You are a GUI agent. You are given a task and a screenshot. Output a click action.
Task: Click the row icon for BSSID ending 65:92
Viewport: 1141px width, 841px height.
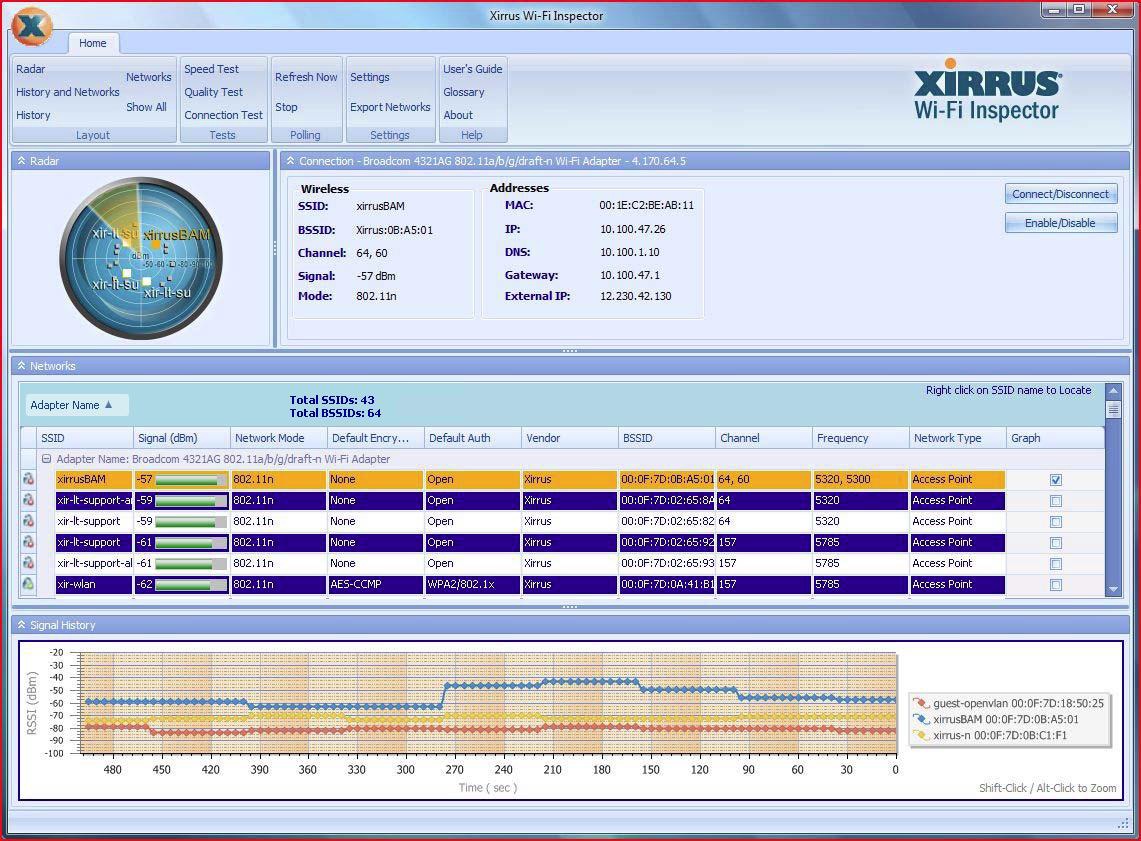[28, 542]
